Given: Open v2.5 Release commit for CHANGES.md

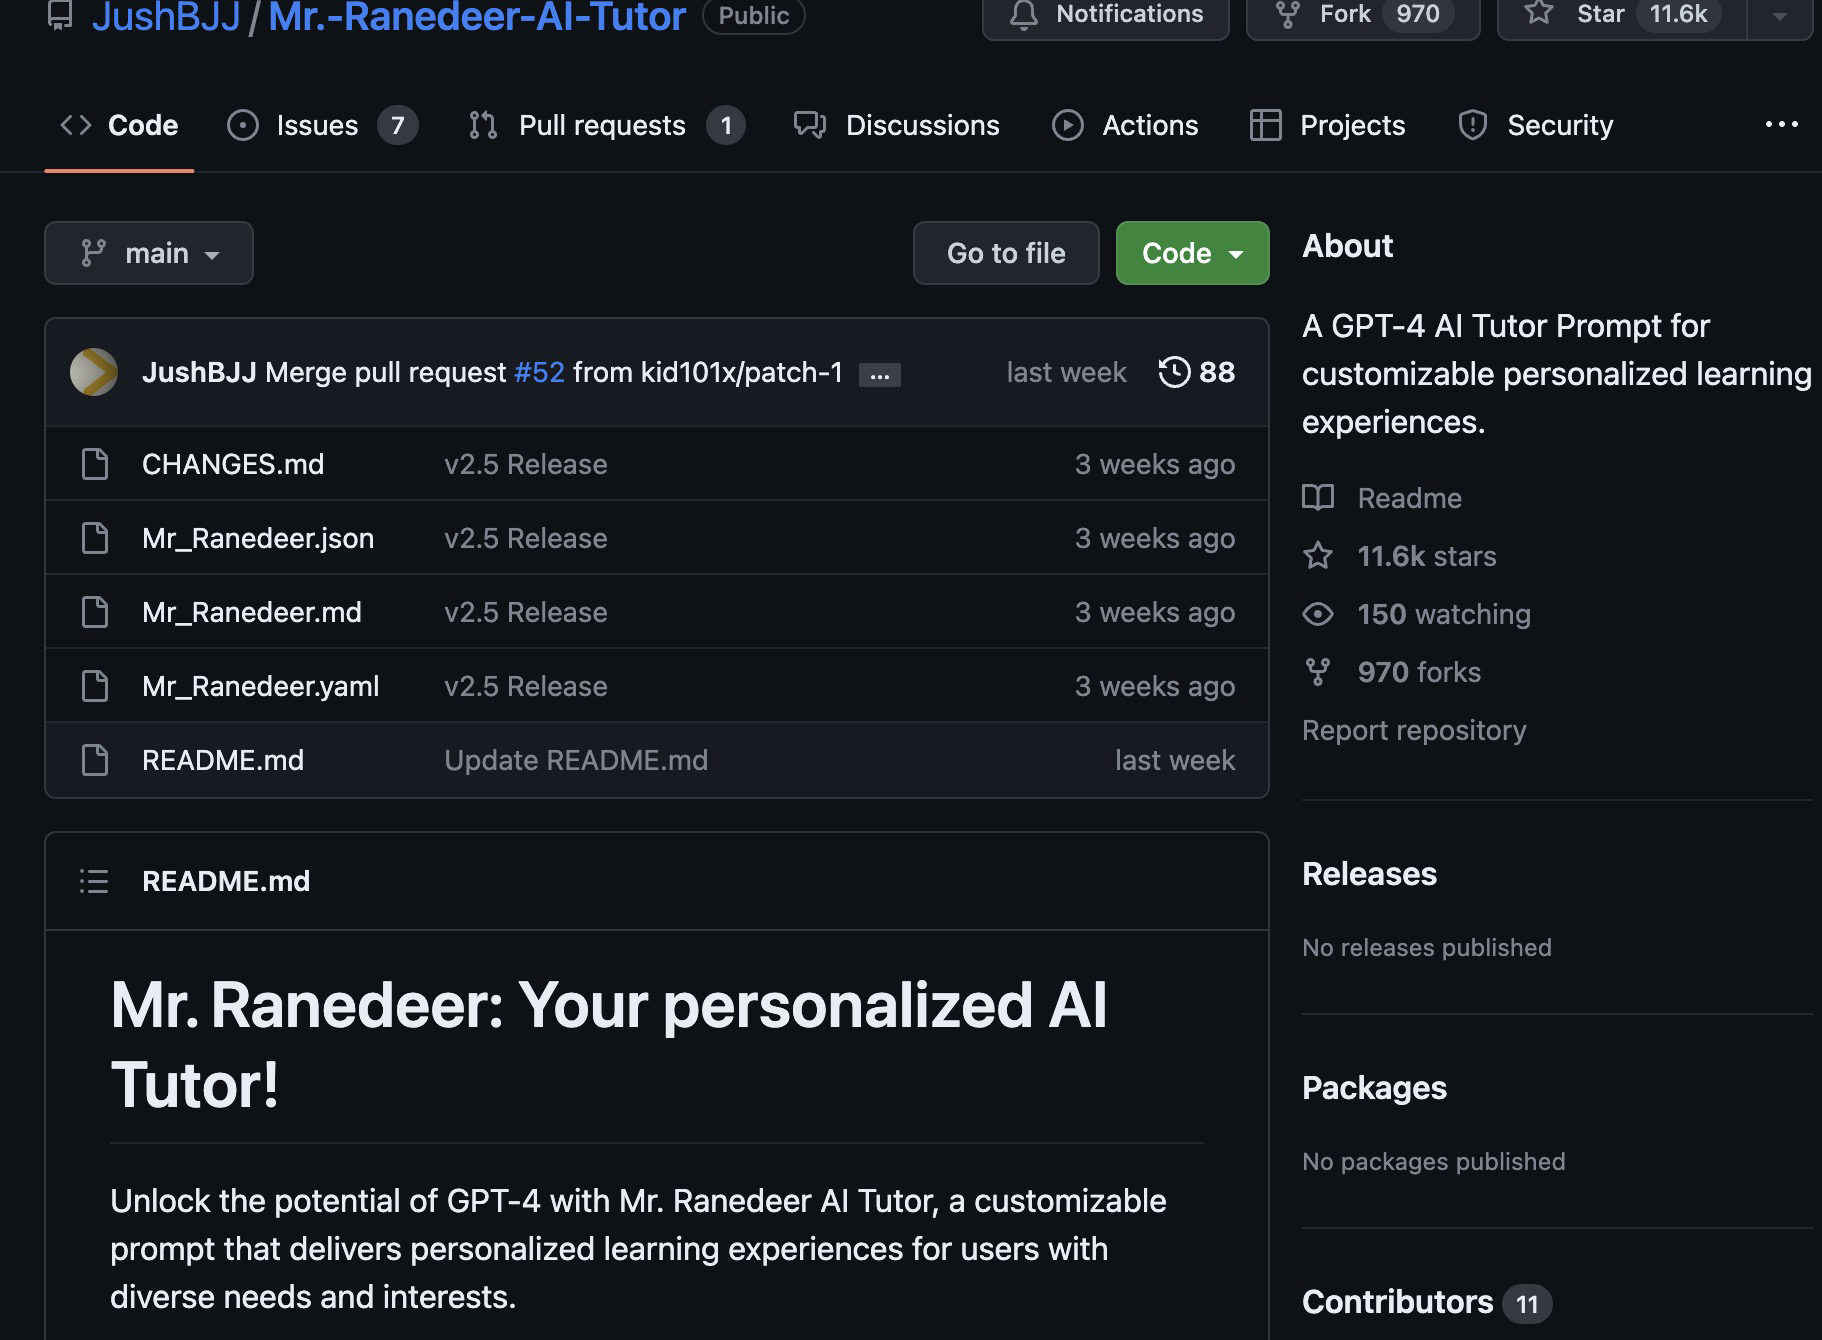Looking at the screenshot, I should click(526, 464).
